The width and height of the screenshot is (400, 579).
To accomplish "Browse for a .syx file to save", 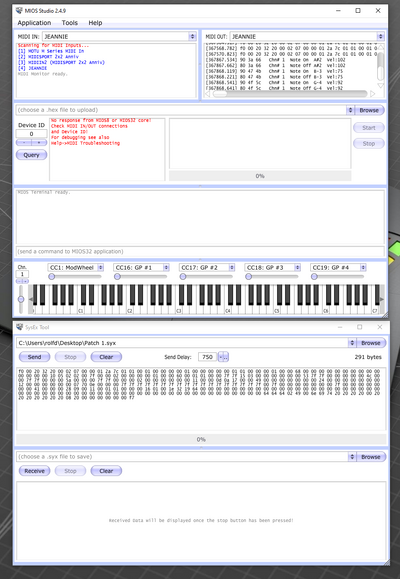I will [371, 457].
